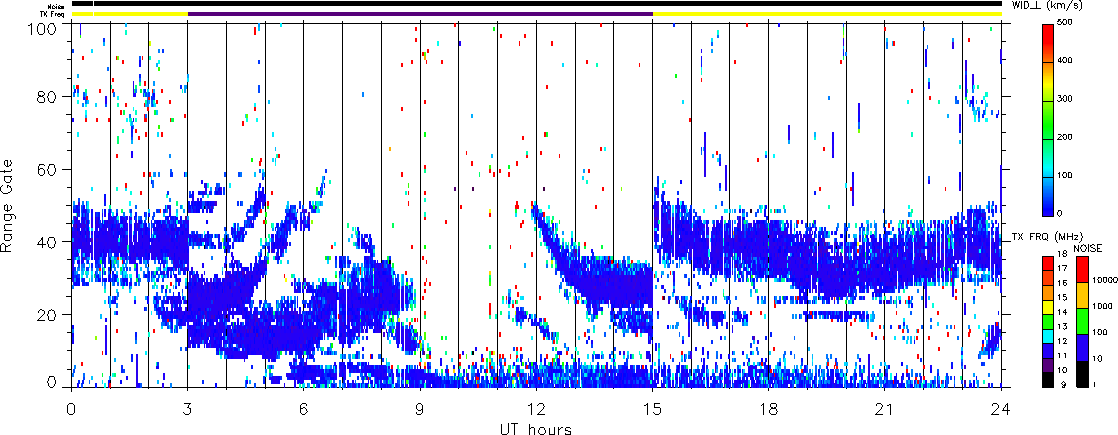Click the '14' label on the TX FRQ legend
1118x435 pixels.
[1062, 312]
